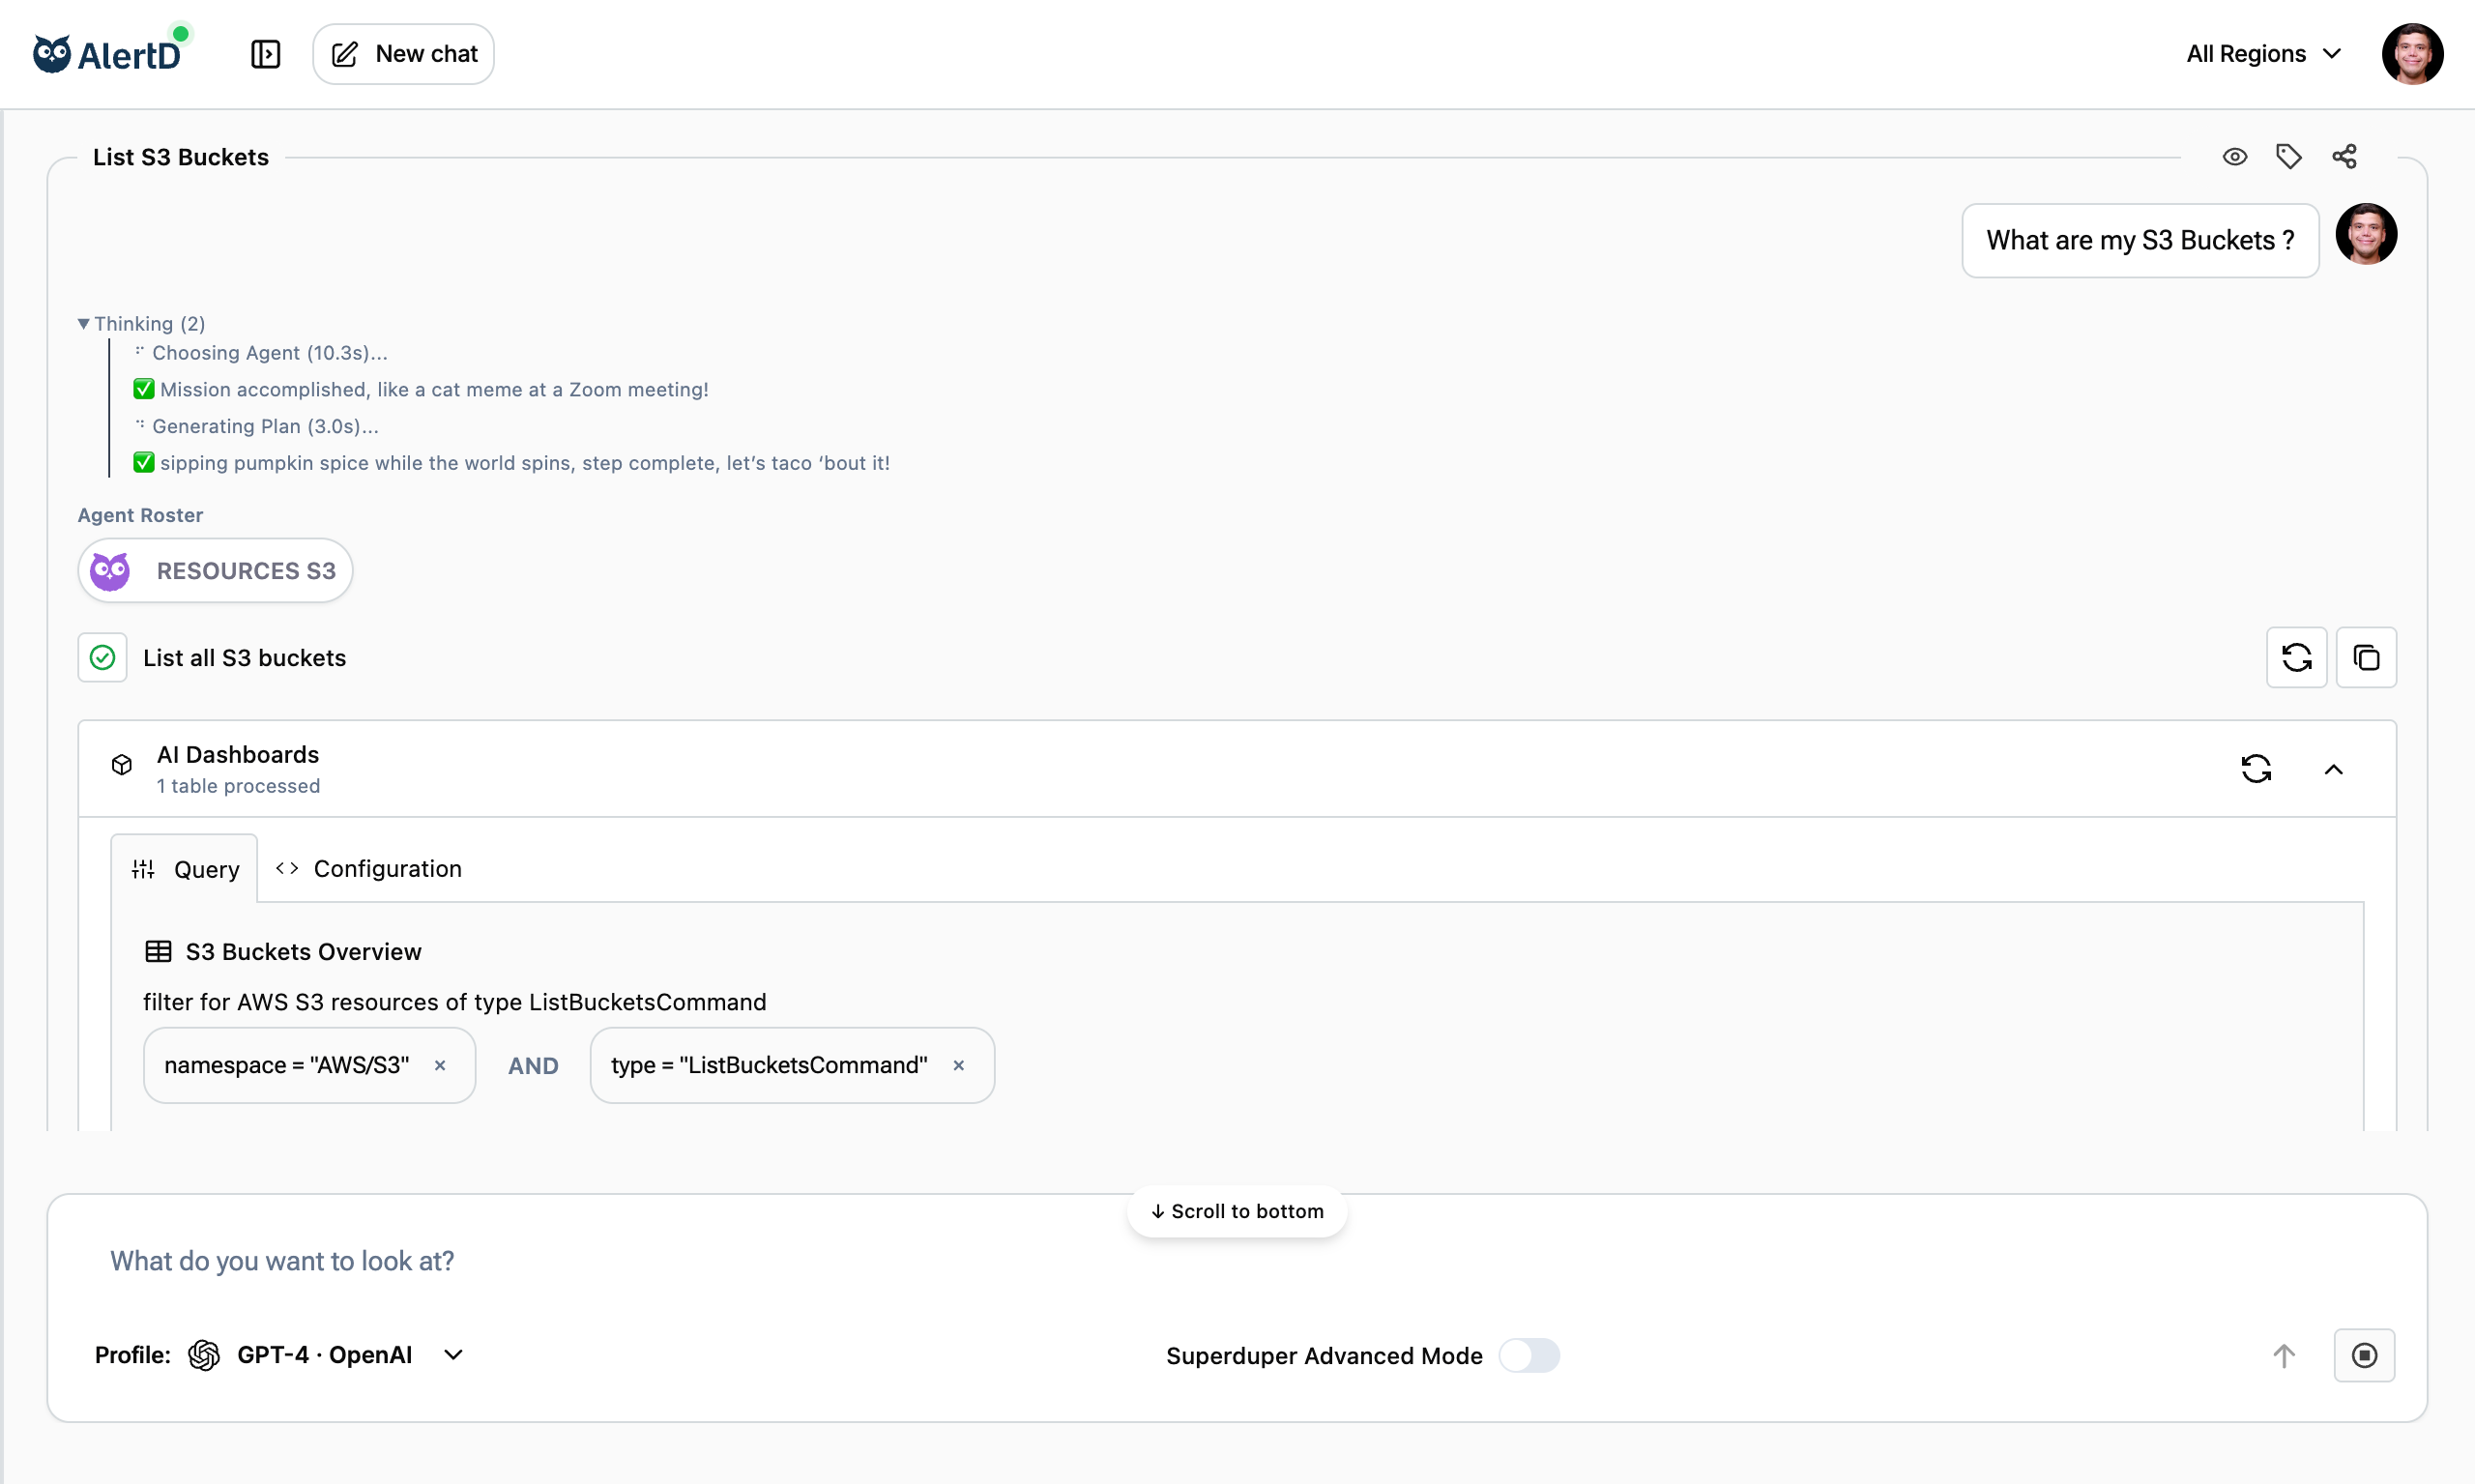
Task: Toggle the sidebar panel icon
Action: [265, 54]
